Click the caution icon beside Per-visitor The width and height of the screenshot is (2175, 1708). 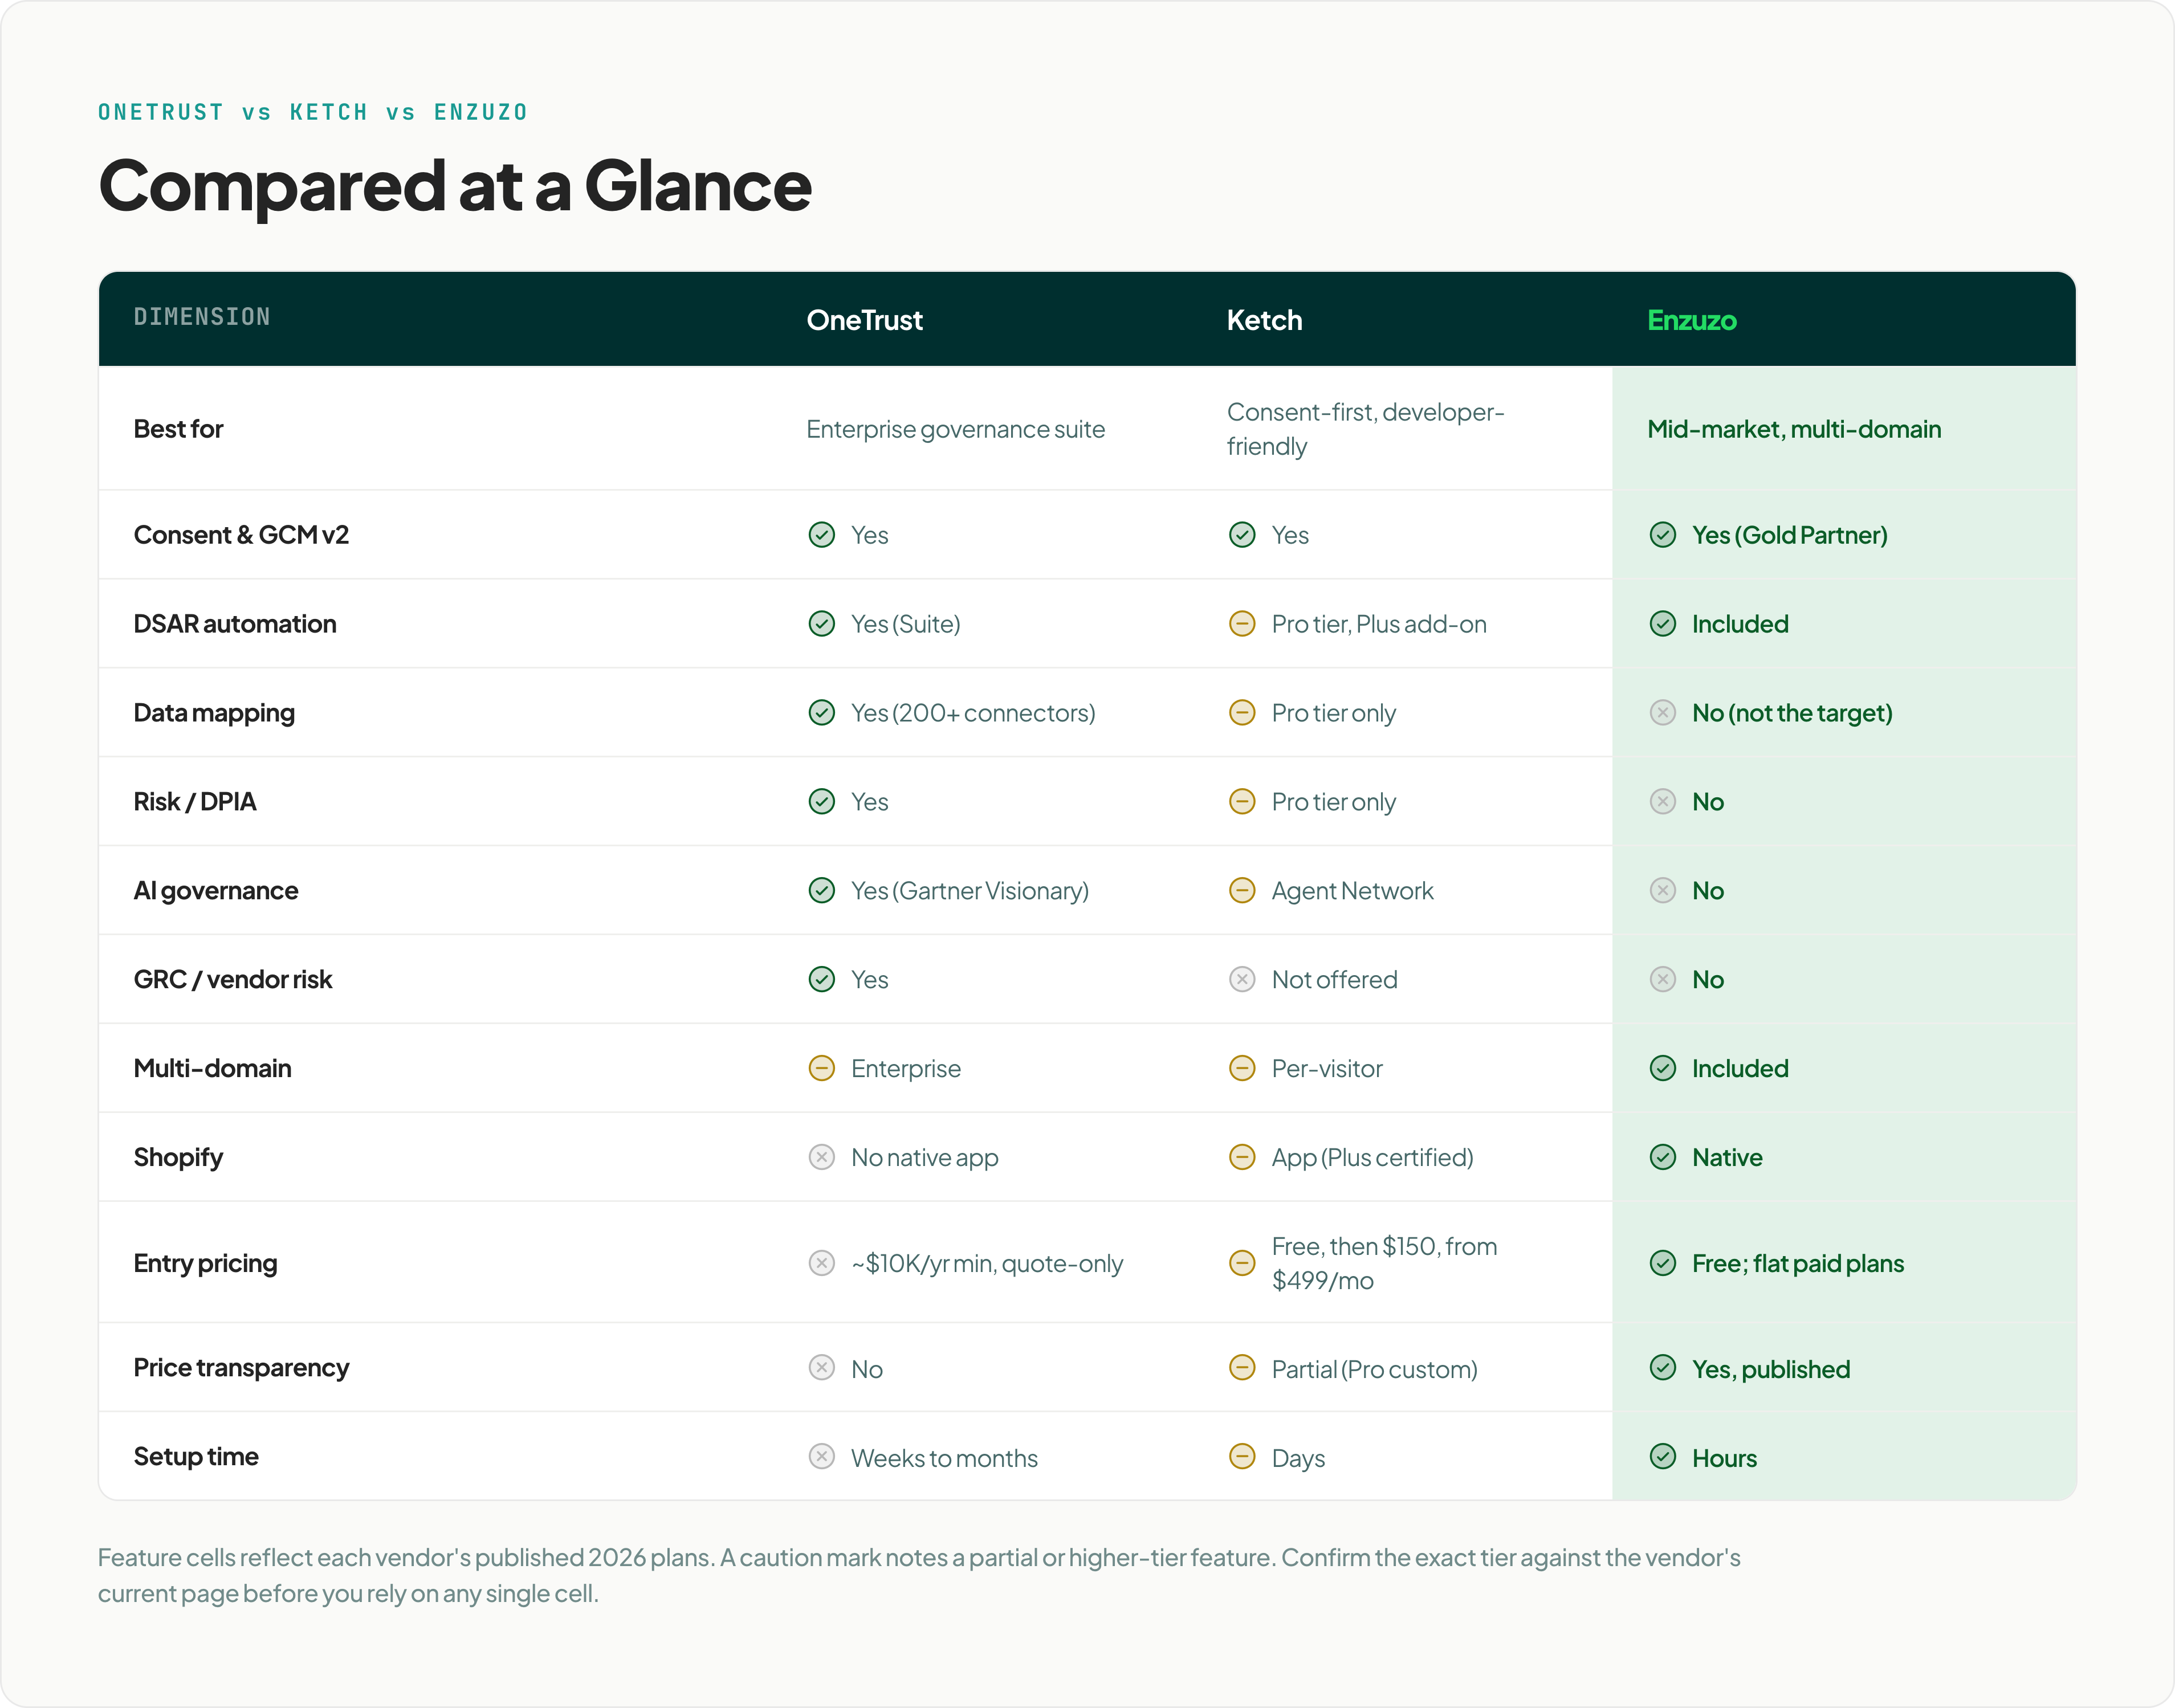click(1242, 1069)
